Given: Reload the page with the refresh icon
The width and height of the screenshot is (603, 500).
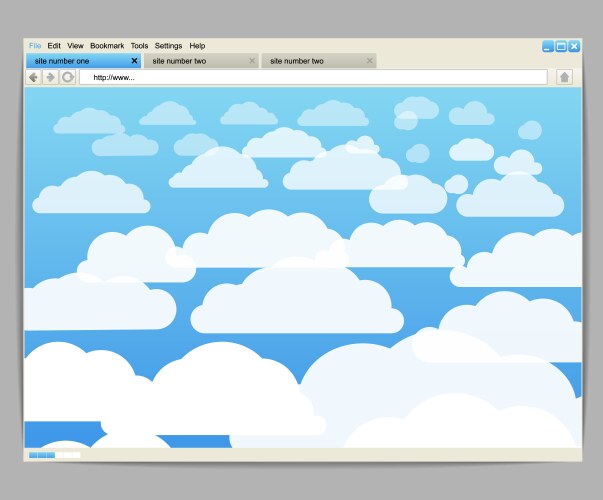Looking at the screenshot, I should click(68, 77).
